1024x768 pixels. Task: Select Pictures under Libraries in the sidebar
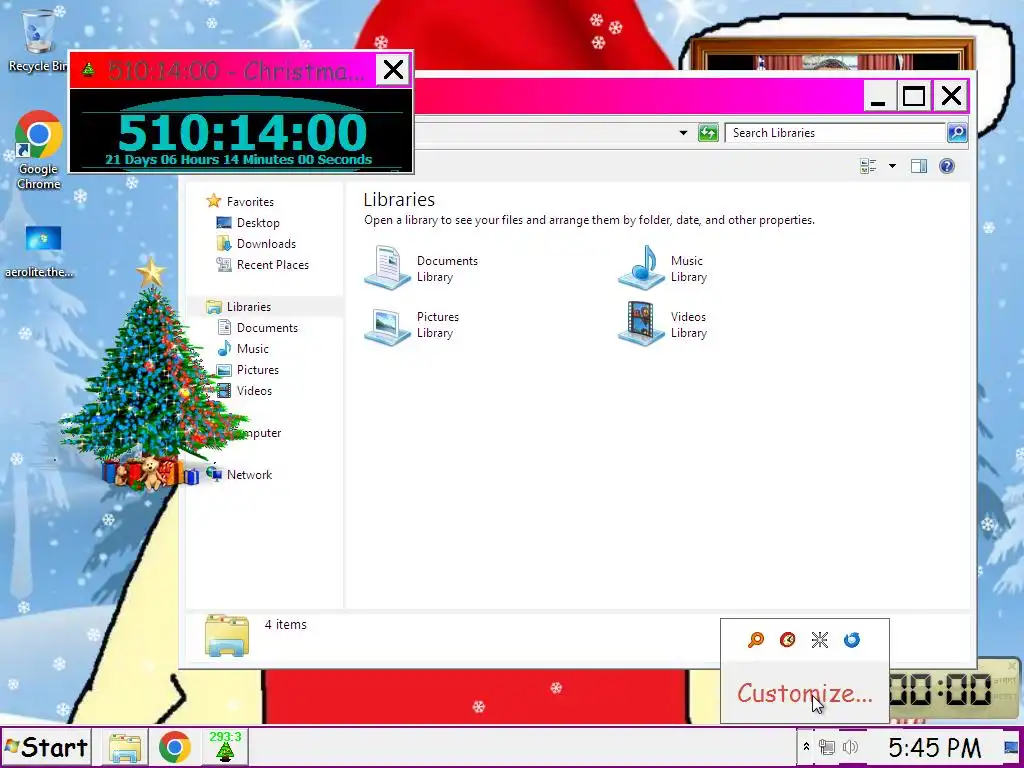257,370
